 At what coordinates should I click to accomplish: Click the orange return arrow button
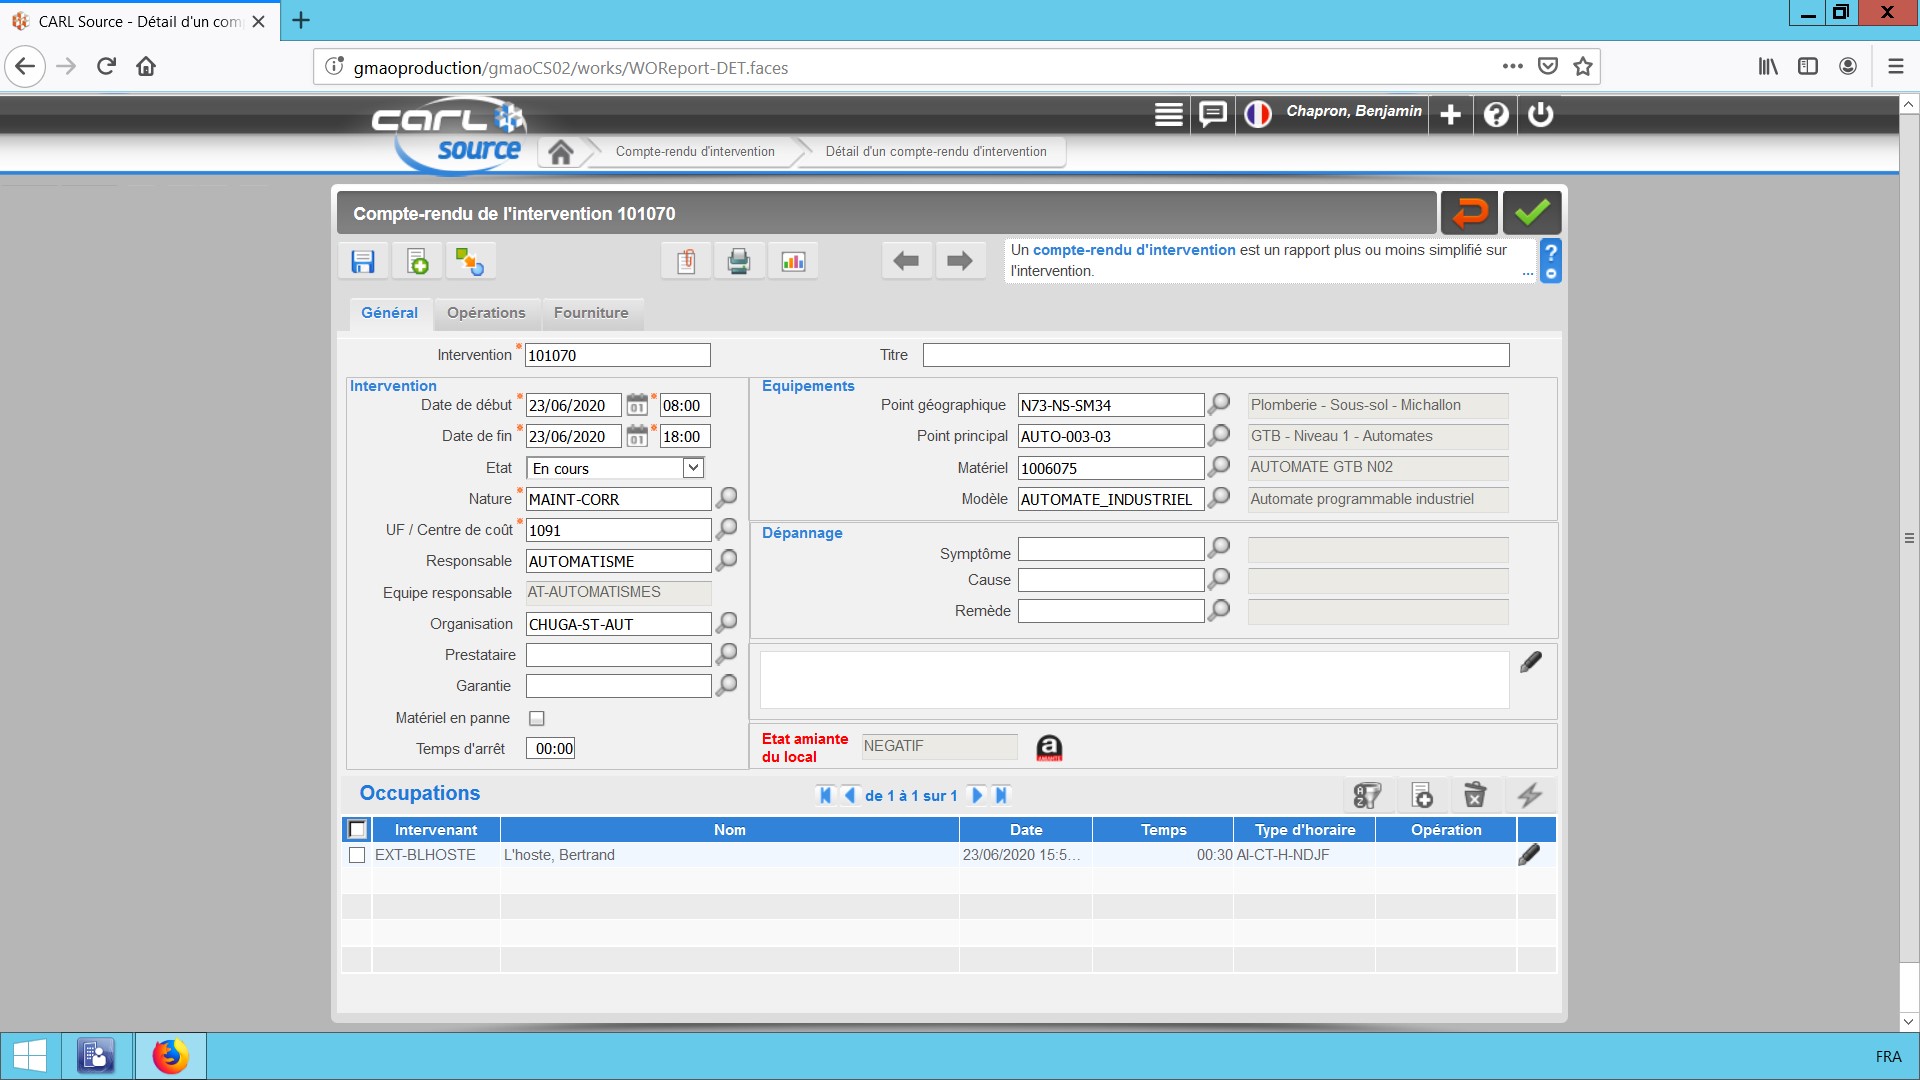click(x=1469, y=213)
